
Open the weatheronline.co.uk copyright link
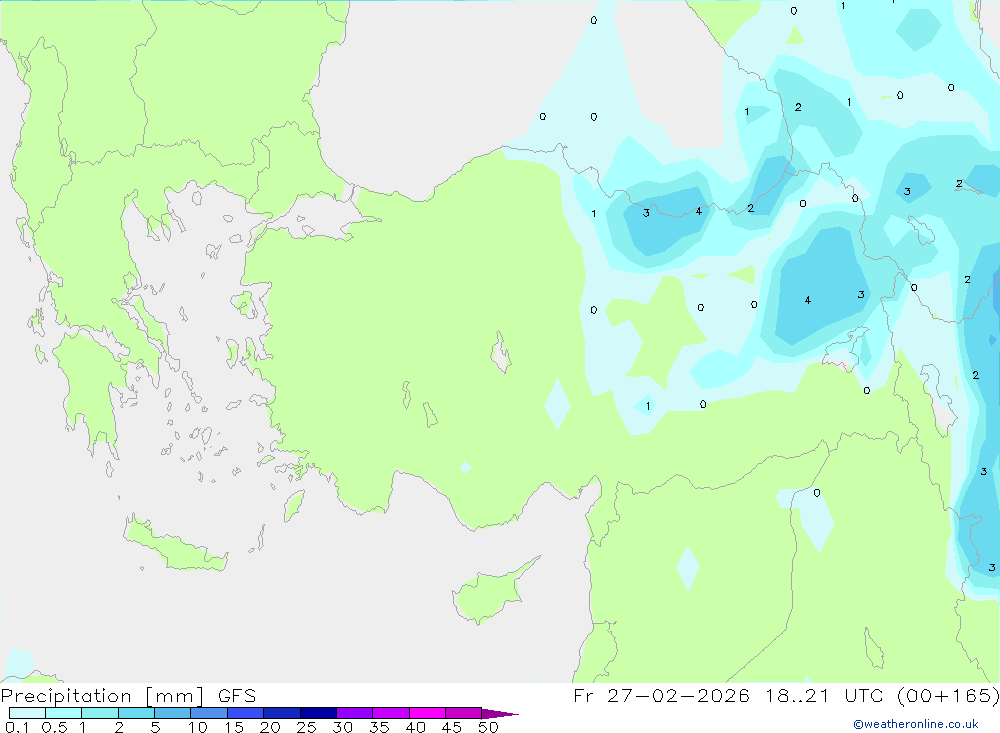(x=916, y=724)
